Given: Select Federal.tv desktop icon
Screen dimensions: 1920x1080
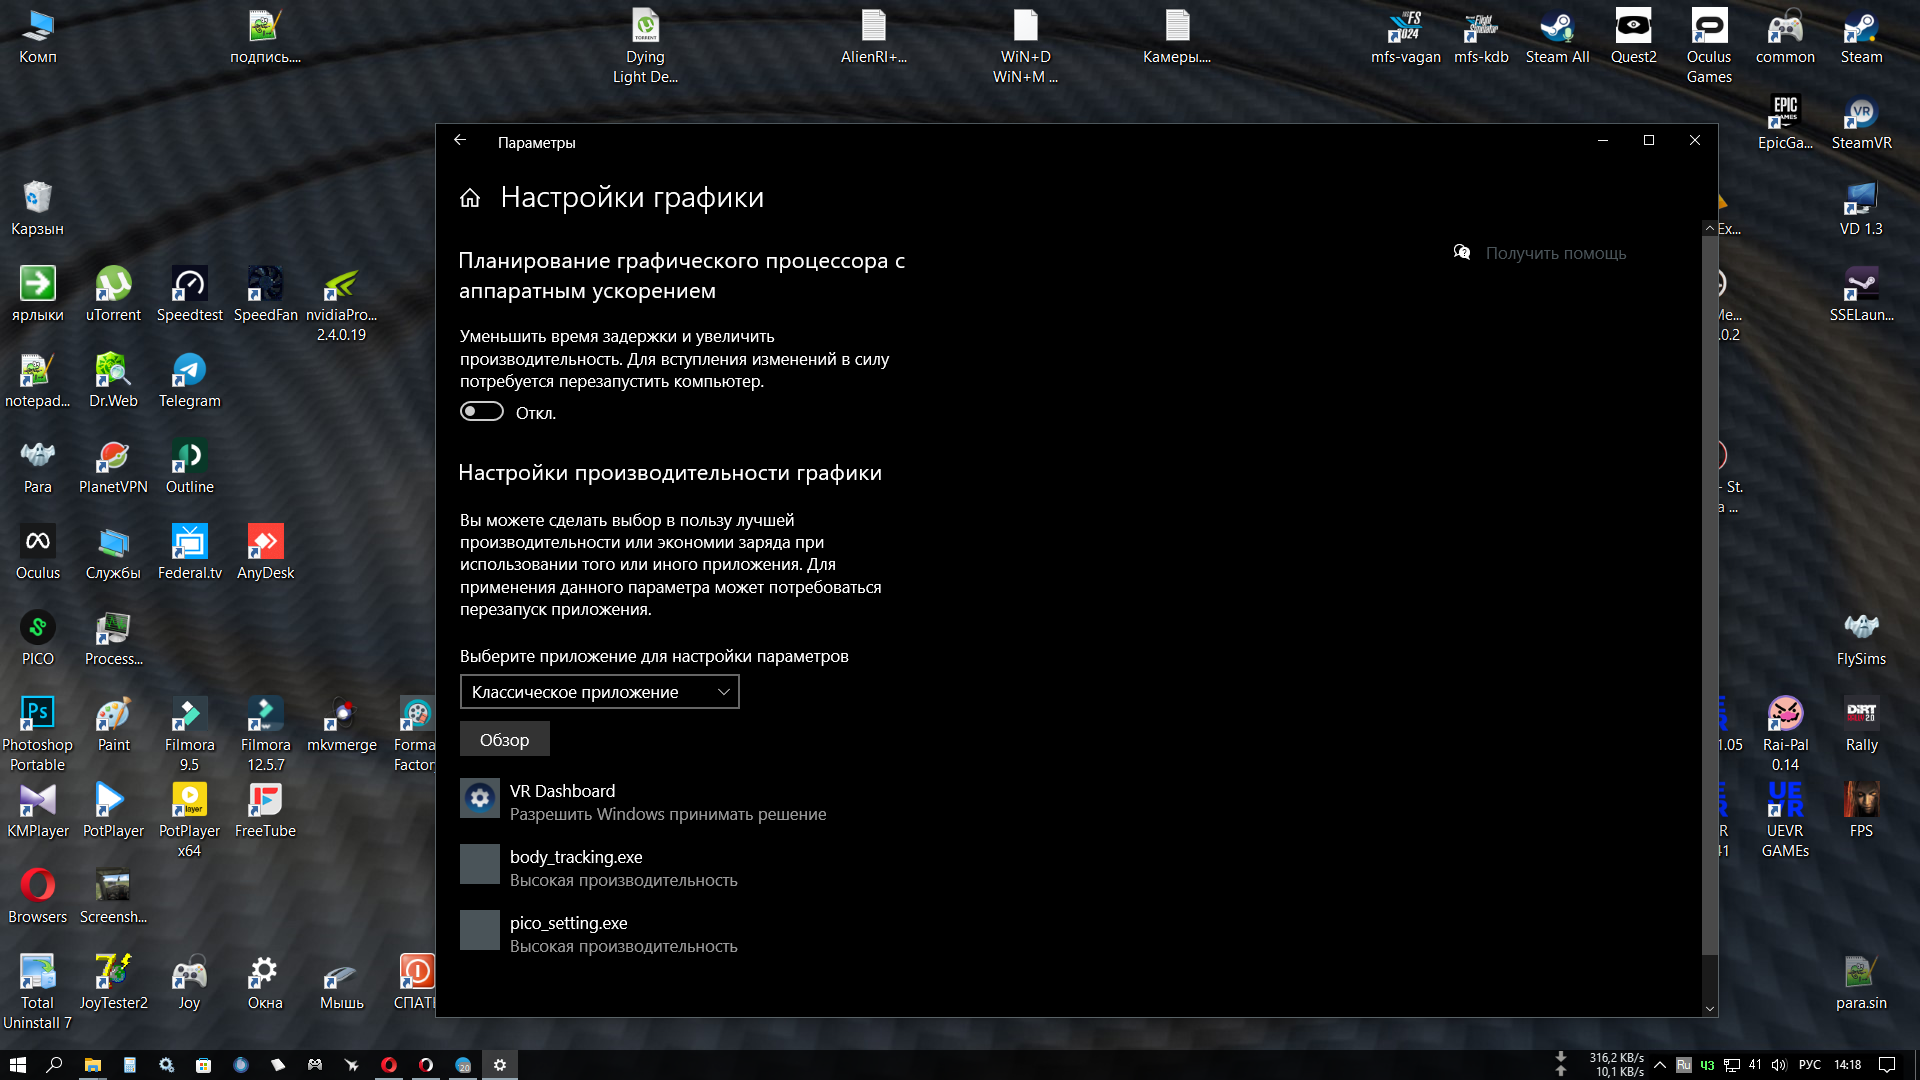Looking at the screenshot, I should point(189,552).
